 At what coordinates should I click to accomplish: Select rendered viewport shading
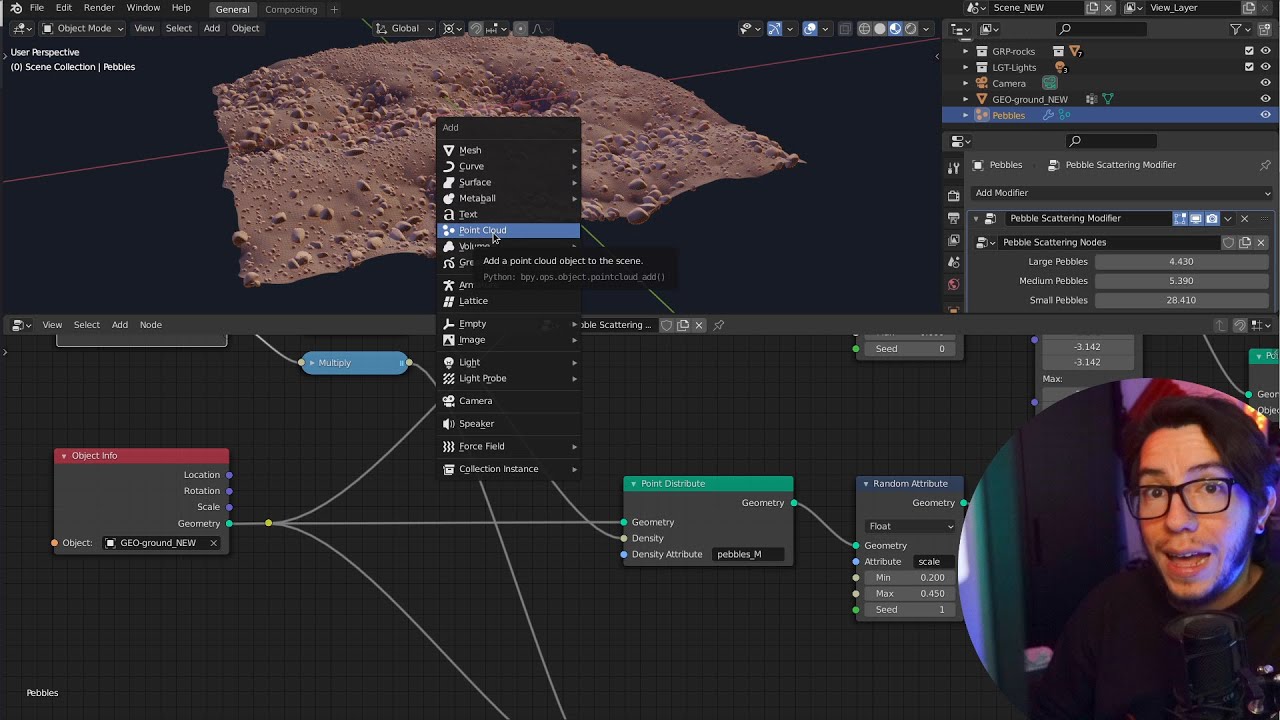pyautogui.click(x=910, y=28)
